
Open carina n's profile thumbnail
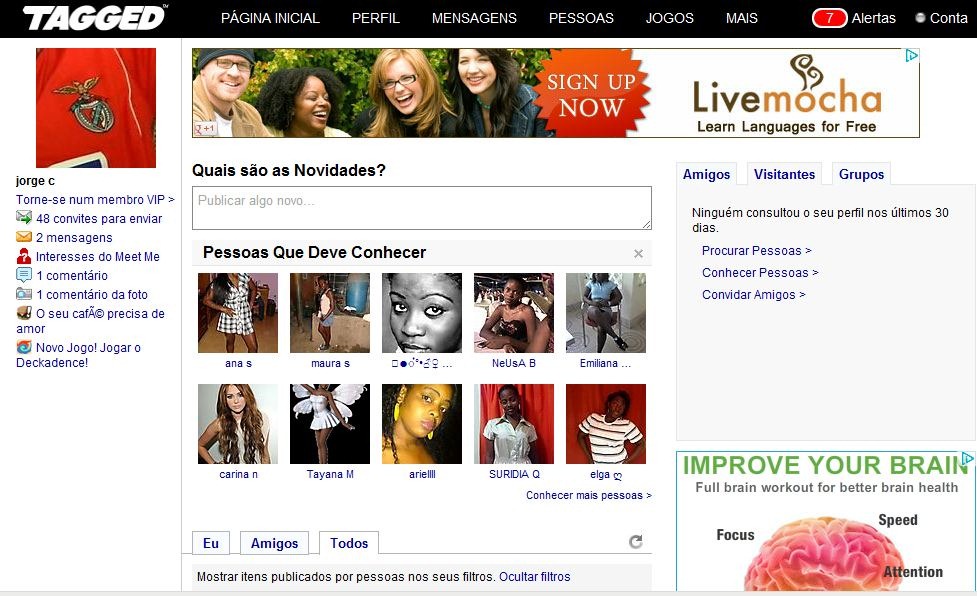pos(238,423)
